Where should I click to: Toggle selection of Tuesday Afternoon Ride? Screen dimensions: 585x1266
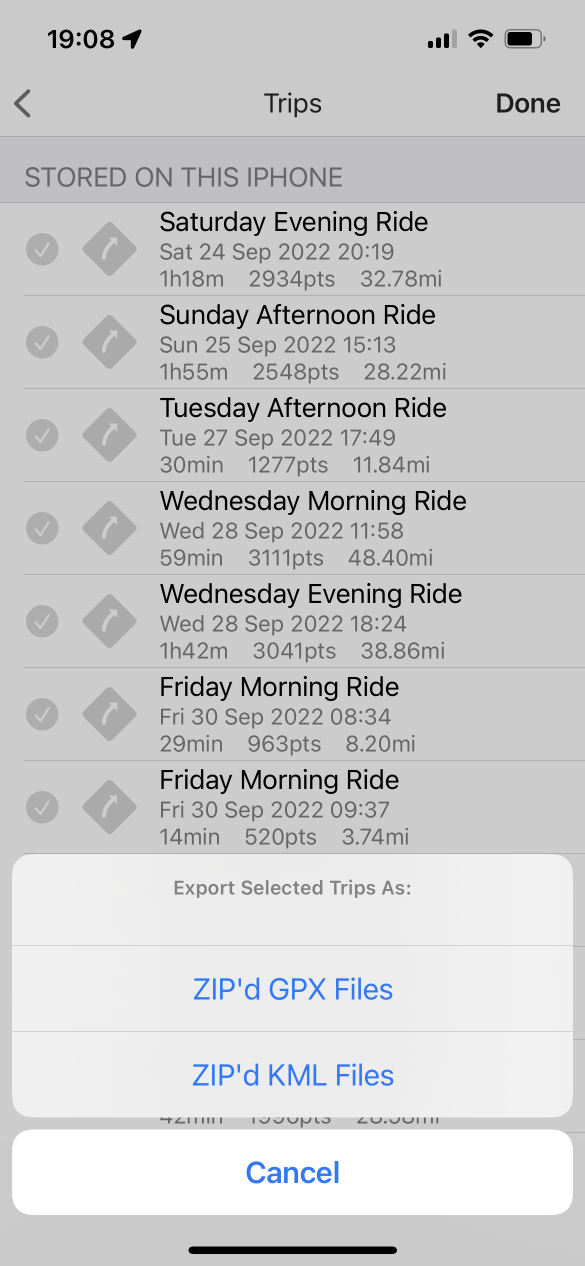[x=42, y=435]
